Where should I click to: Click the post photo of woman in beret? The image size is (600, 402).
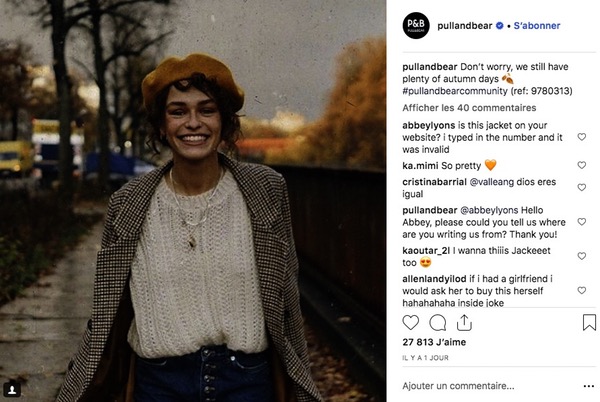point(193,200)
